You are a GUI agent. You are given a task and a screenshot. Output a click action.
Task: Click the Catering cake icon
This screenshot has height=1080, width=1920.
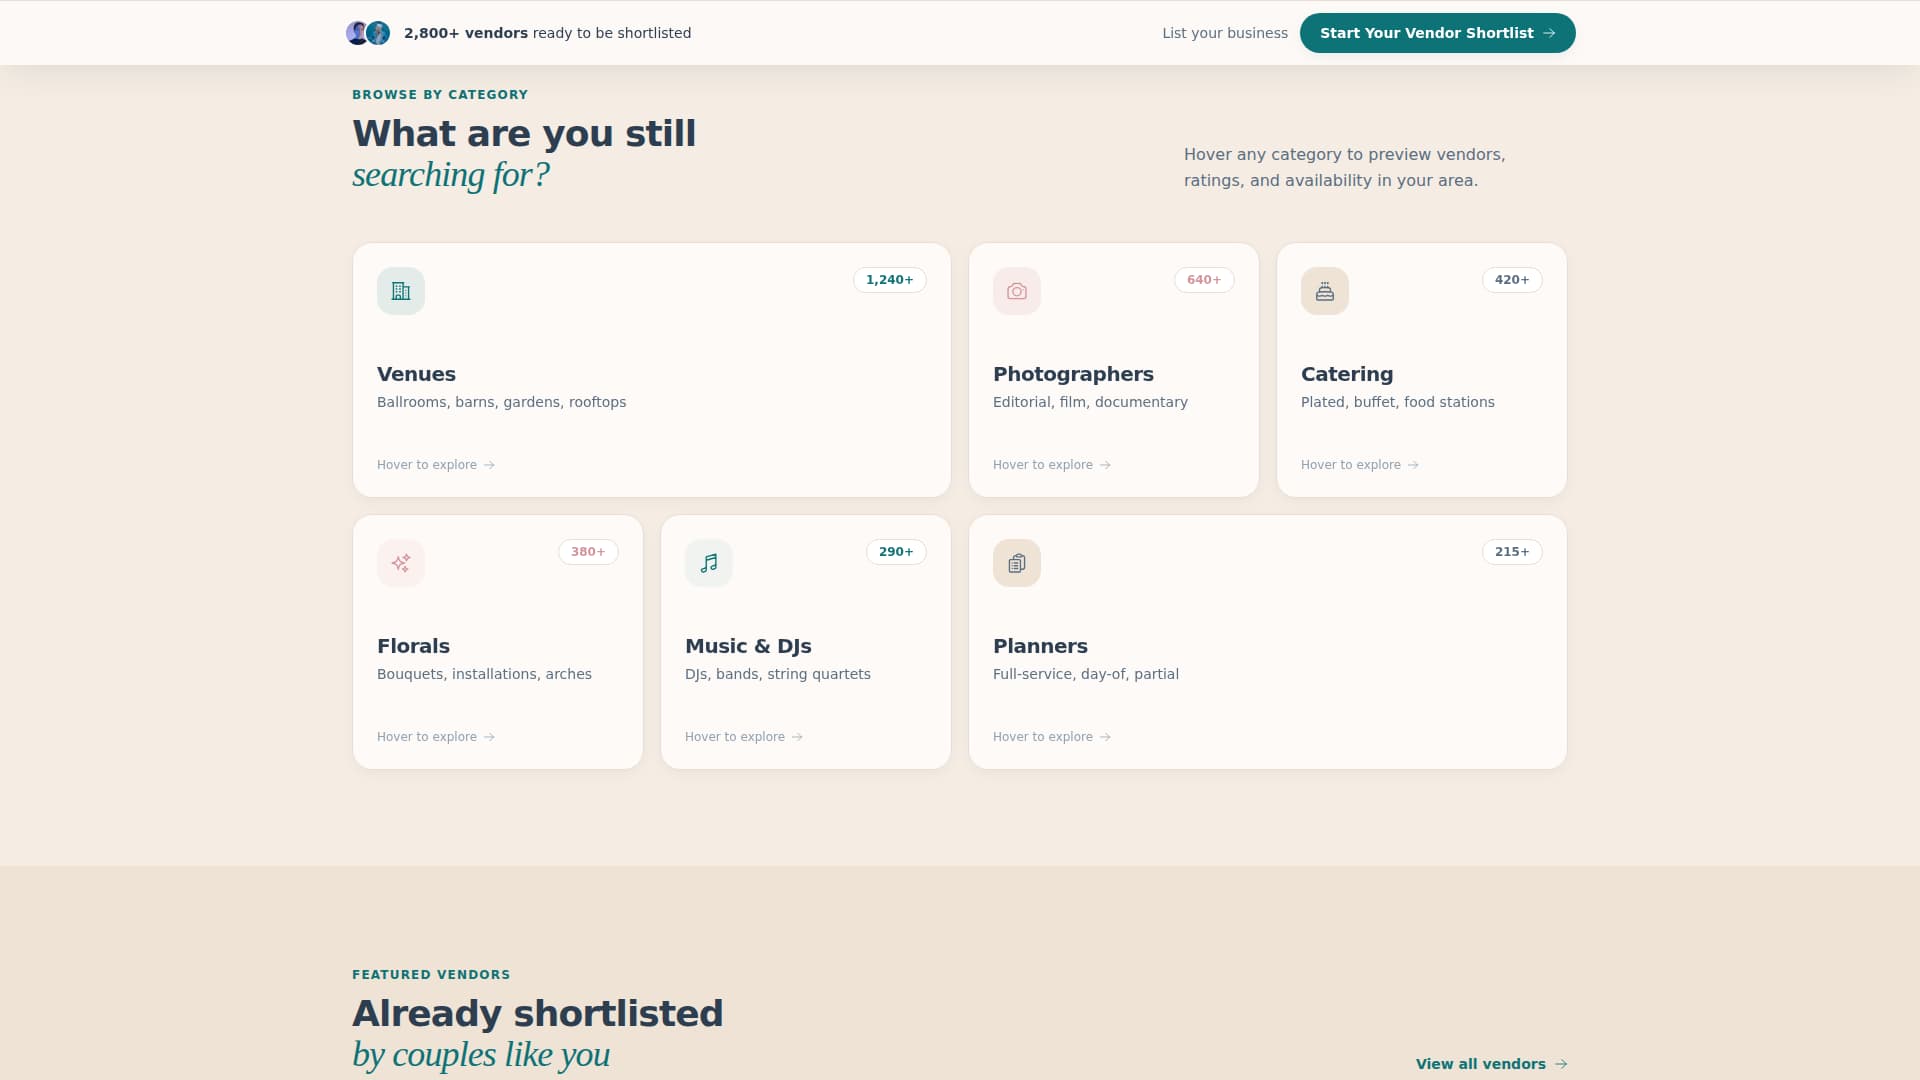(x=1325, y=291)
